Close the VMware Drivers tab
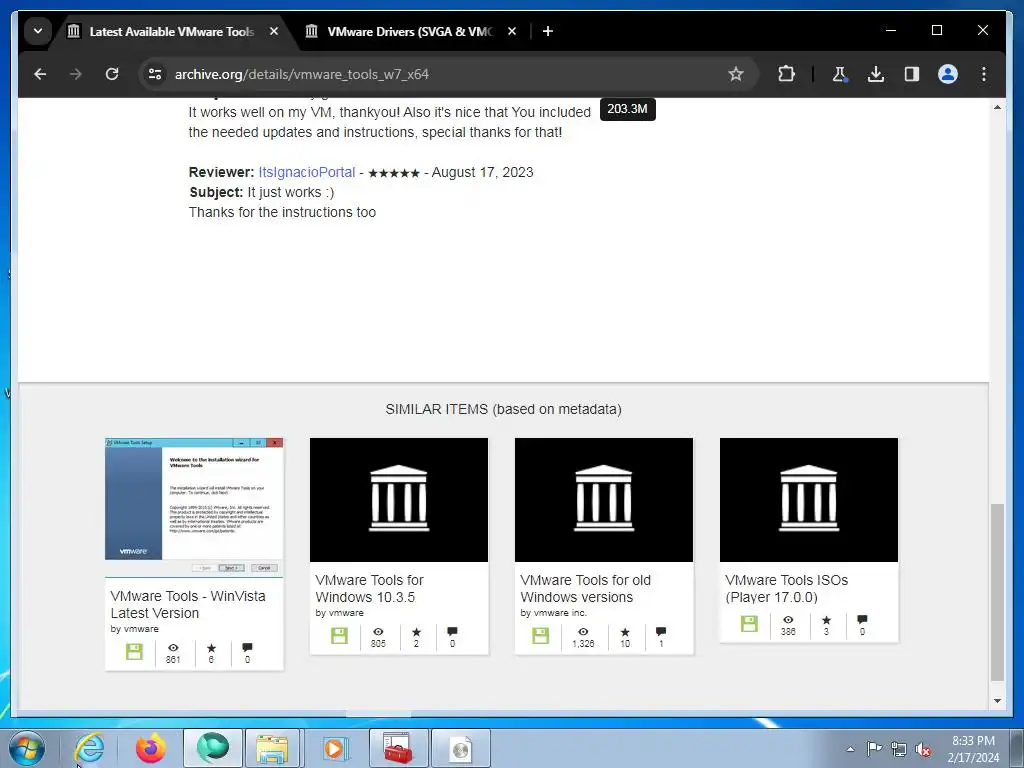 coord(512,31)
